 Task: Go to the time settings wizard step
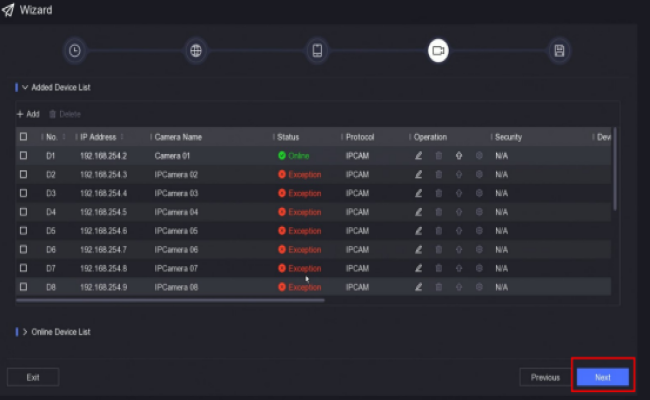pyautogui.click(x=75, y=51)
